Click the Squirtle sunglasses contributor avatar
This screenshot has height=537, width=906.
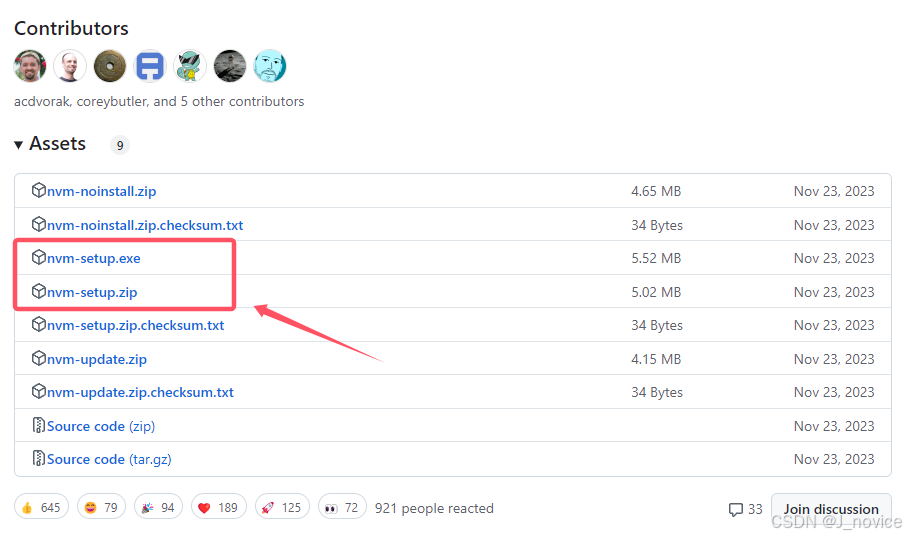pos(190,66)
